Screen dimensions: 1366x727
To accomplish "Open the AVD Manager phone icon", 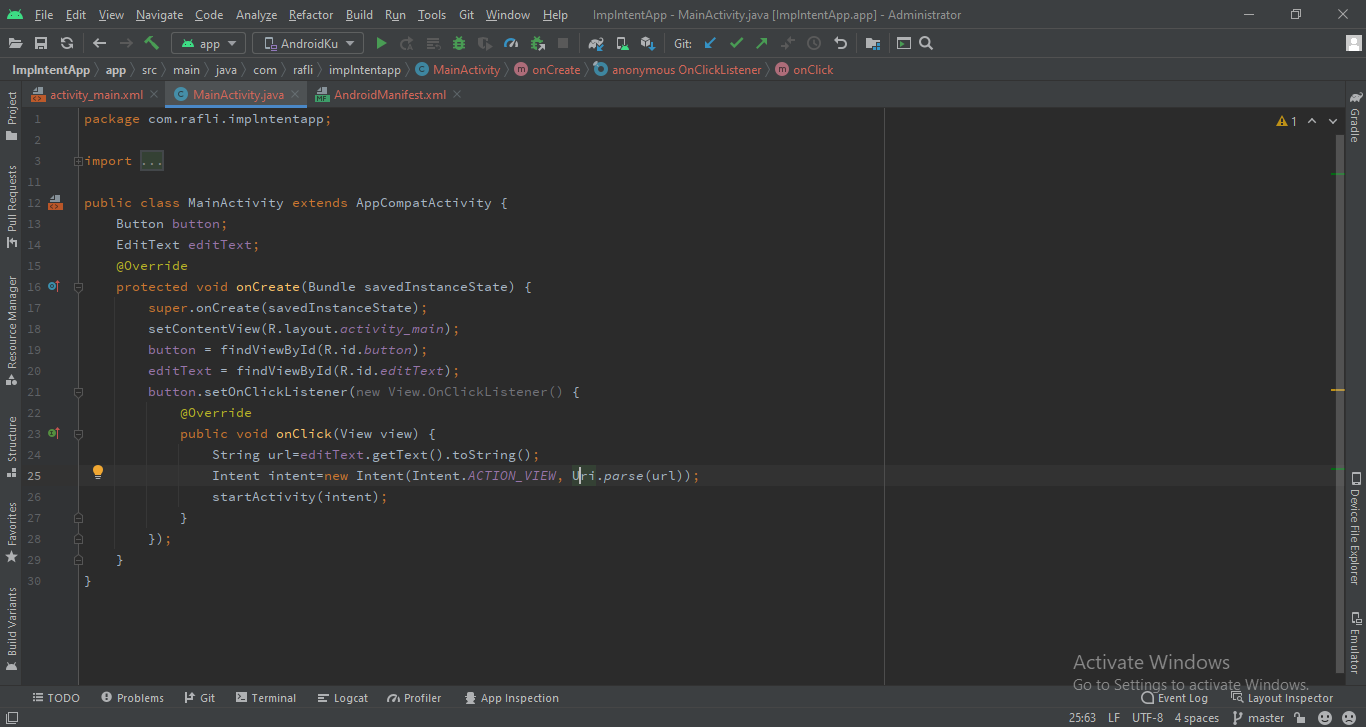I will [623, 43].
